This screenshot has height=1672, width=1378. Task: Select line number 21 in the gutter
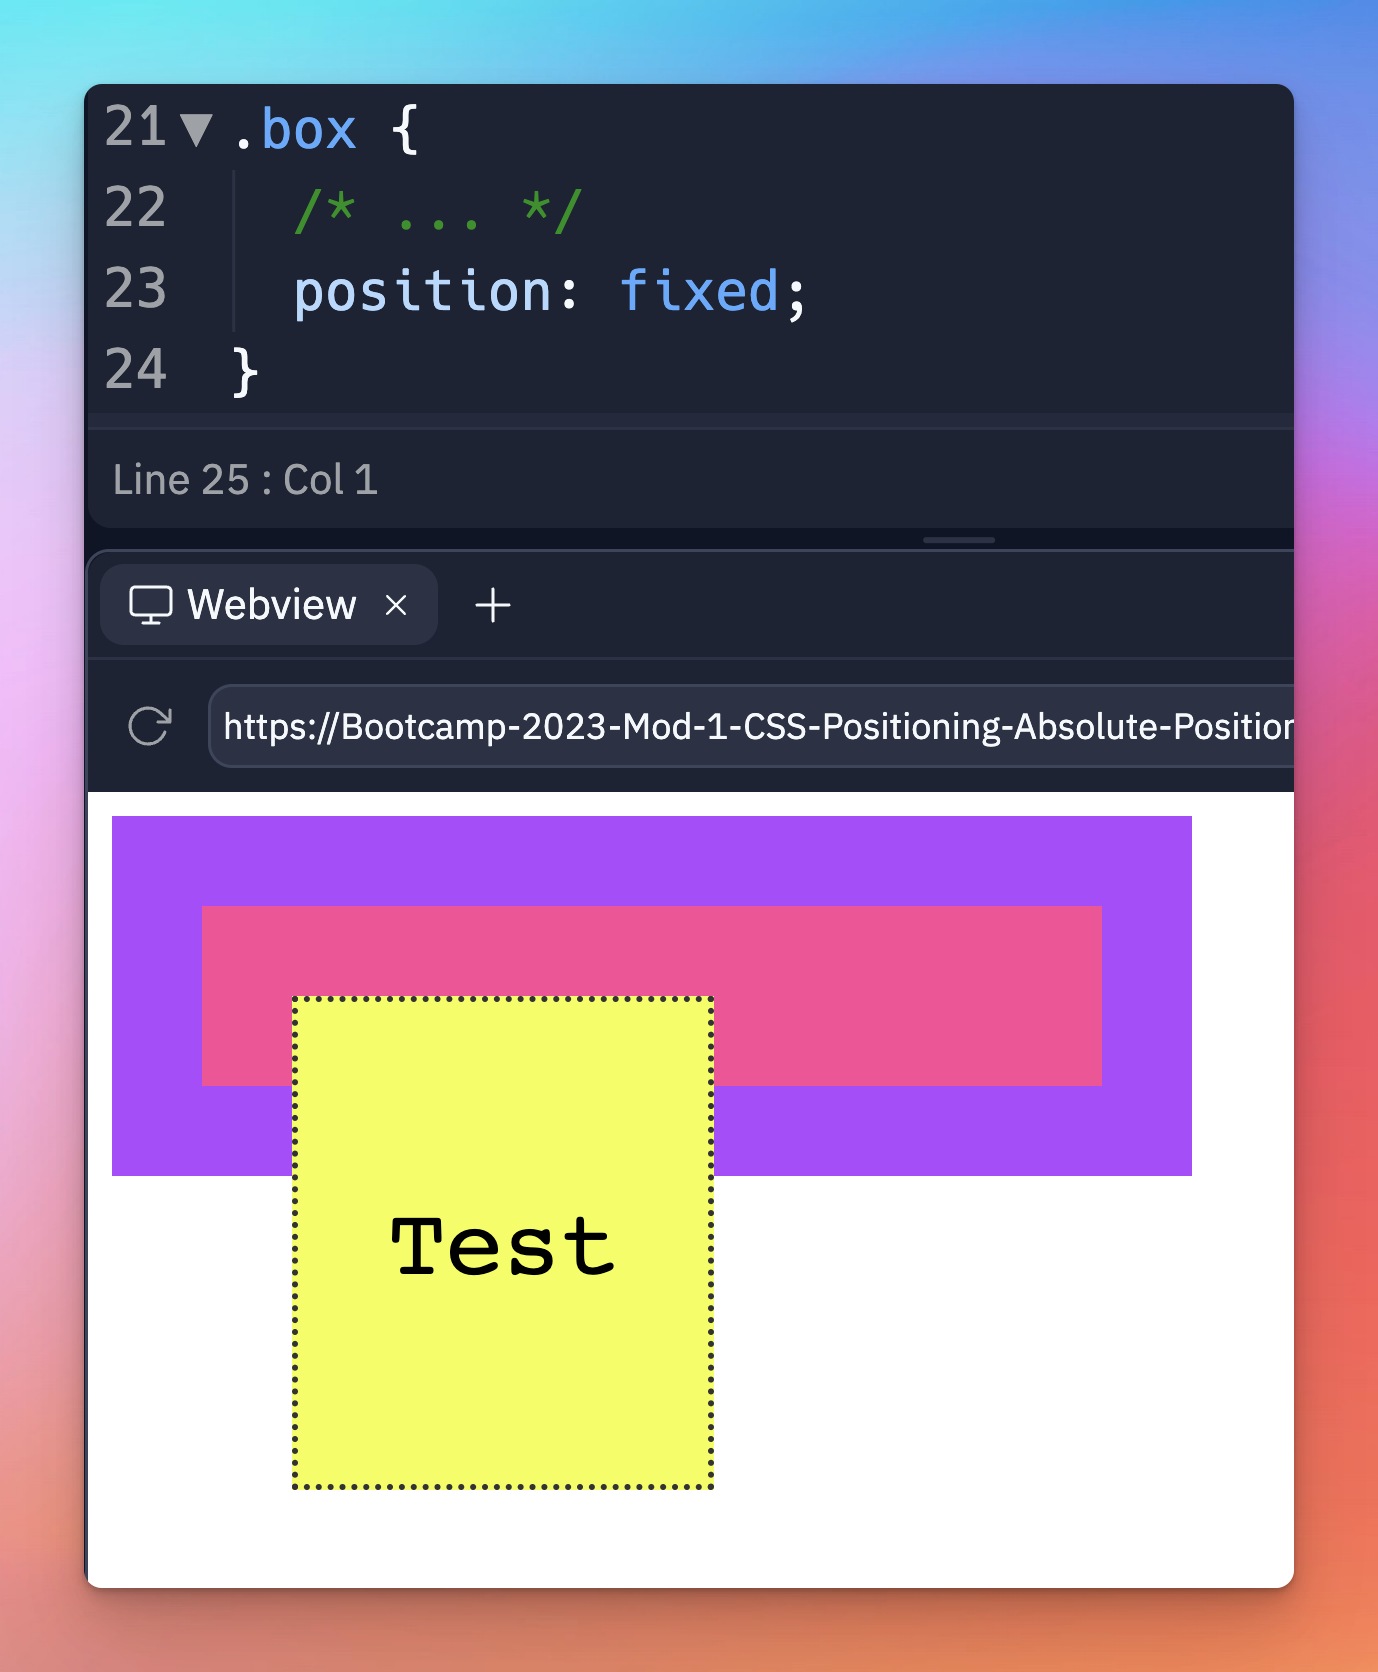[135, 128]
